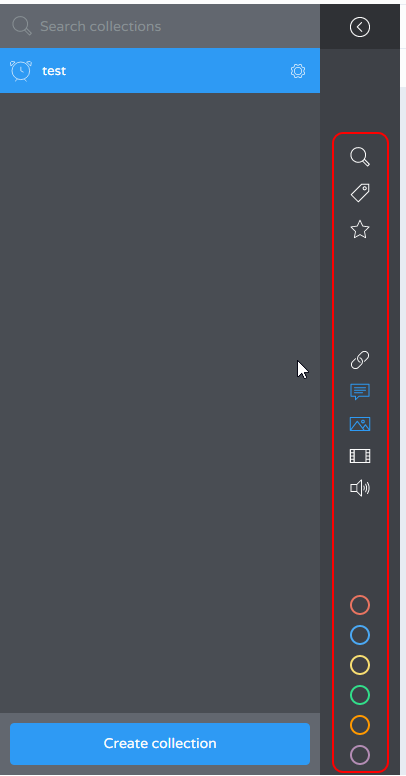Filter by links using chain icon
Viewport: 406px width, 776px height.
[x=360, y=360]
